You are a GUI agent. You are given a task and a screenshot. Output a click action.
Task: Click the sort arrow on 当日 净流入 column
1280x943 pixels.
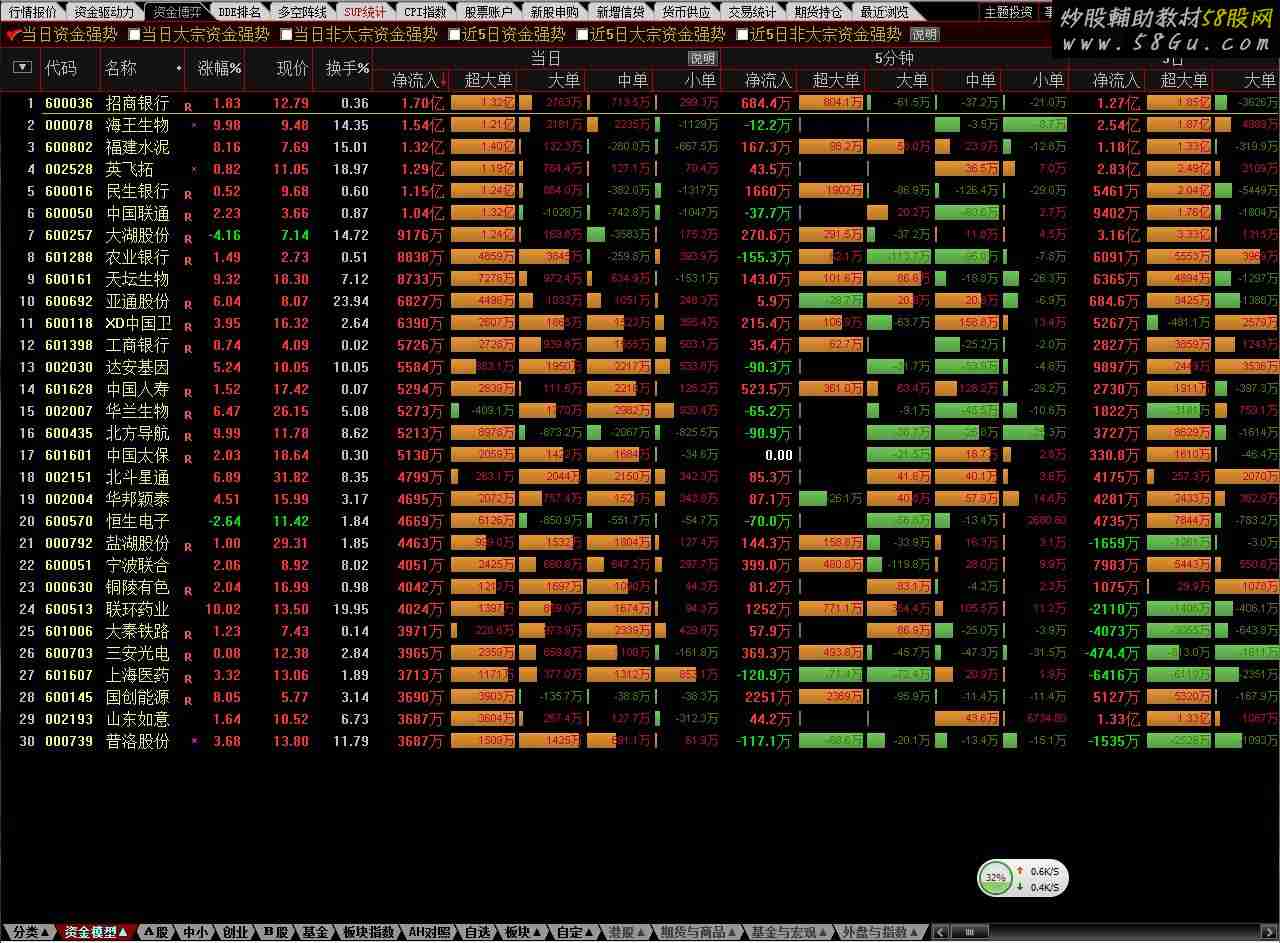click(443, 80)
